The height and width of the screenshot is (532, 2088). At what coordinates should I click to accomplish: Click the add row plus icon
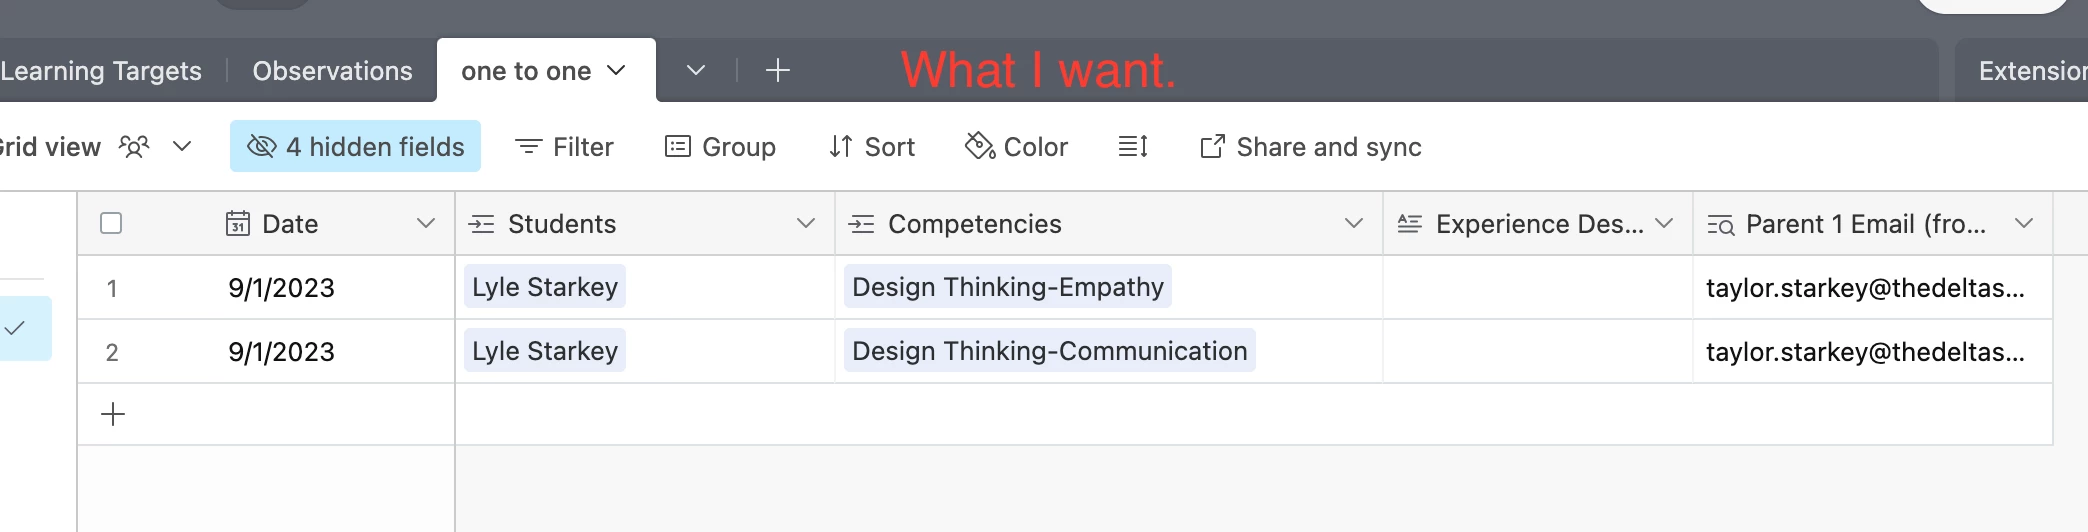113,414
